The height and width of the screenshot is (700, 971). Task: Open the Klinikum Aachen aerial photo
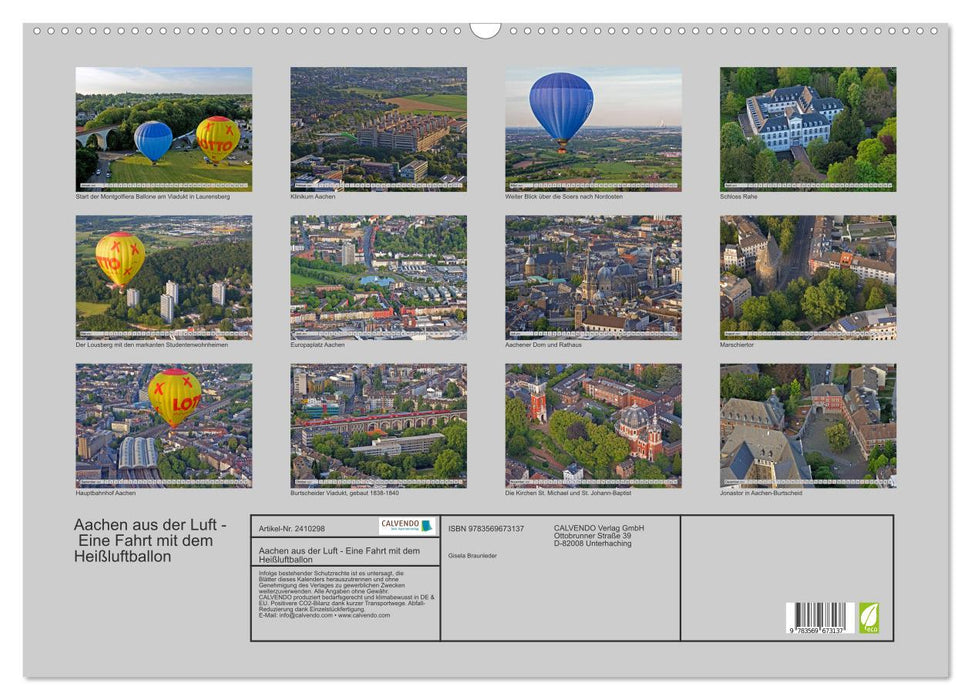coord(378,129)
